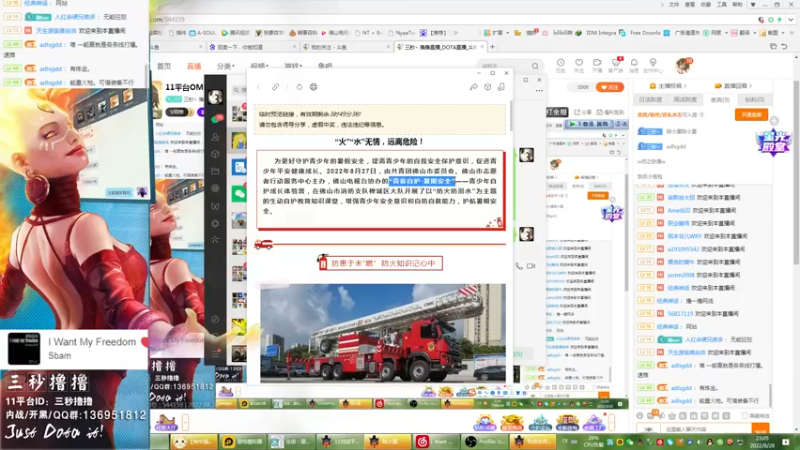This screenshot has height=450, width=800.
Task: Click the chat list vertical scrollbar
Action: click(x=769, y=395)
